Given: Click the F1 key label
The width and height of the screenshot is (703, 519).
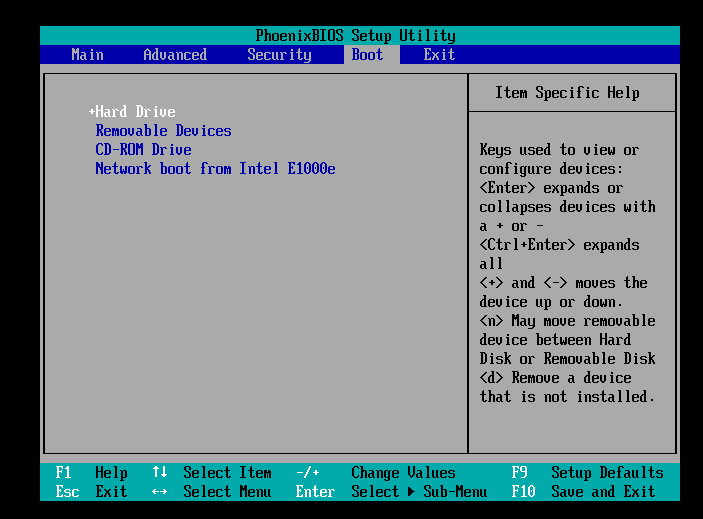Looking at the screenshot, I should [63, 472].
